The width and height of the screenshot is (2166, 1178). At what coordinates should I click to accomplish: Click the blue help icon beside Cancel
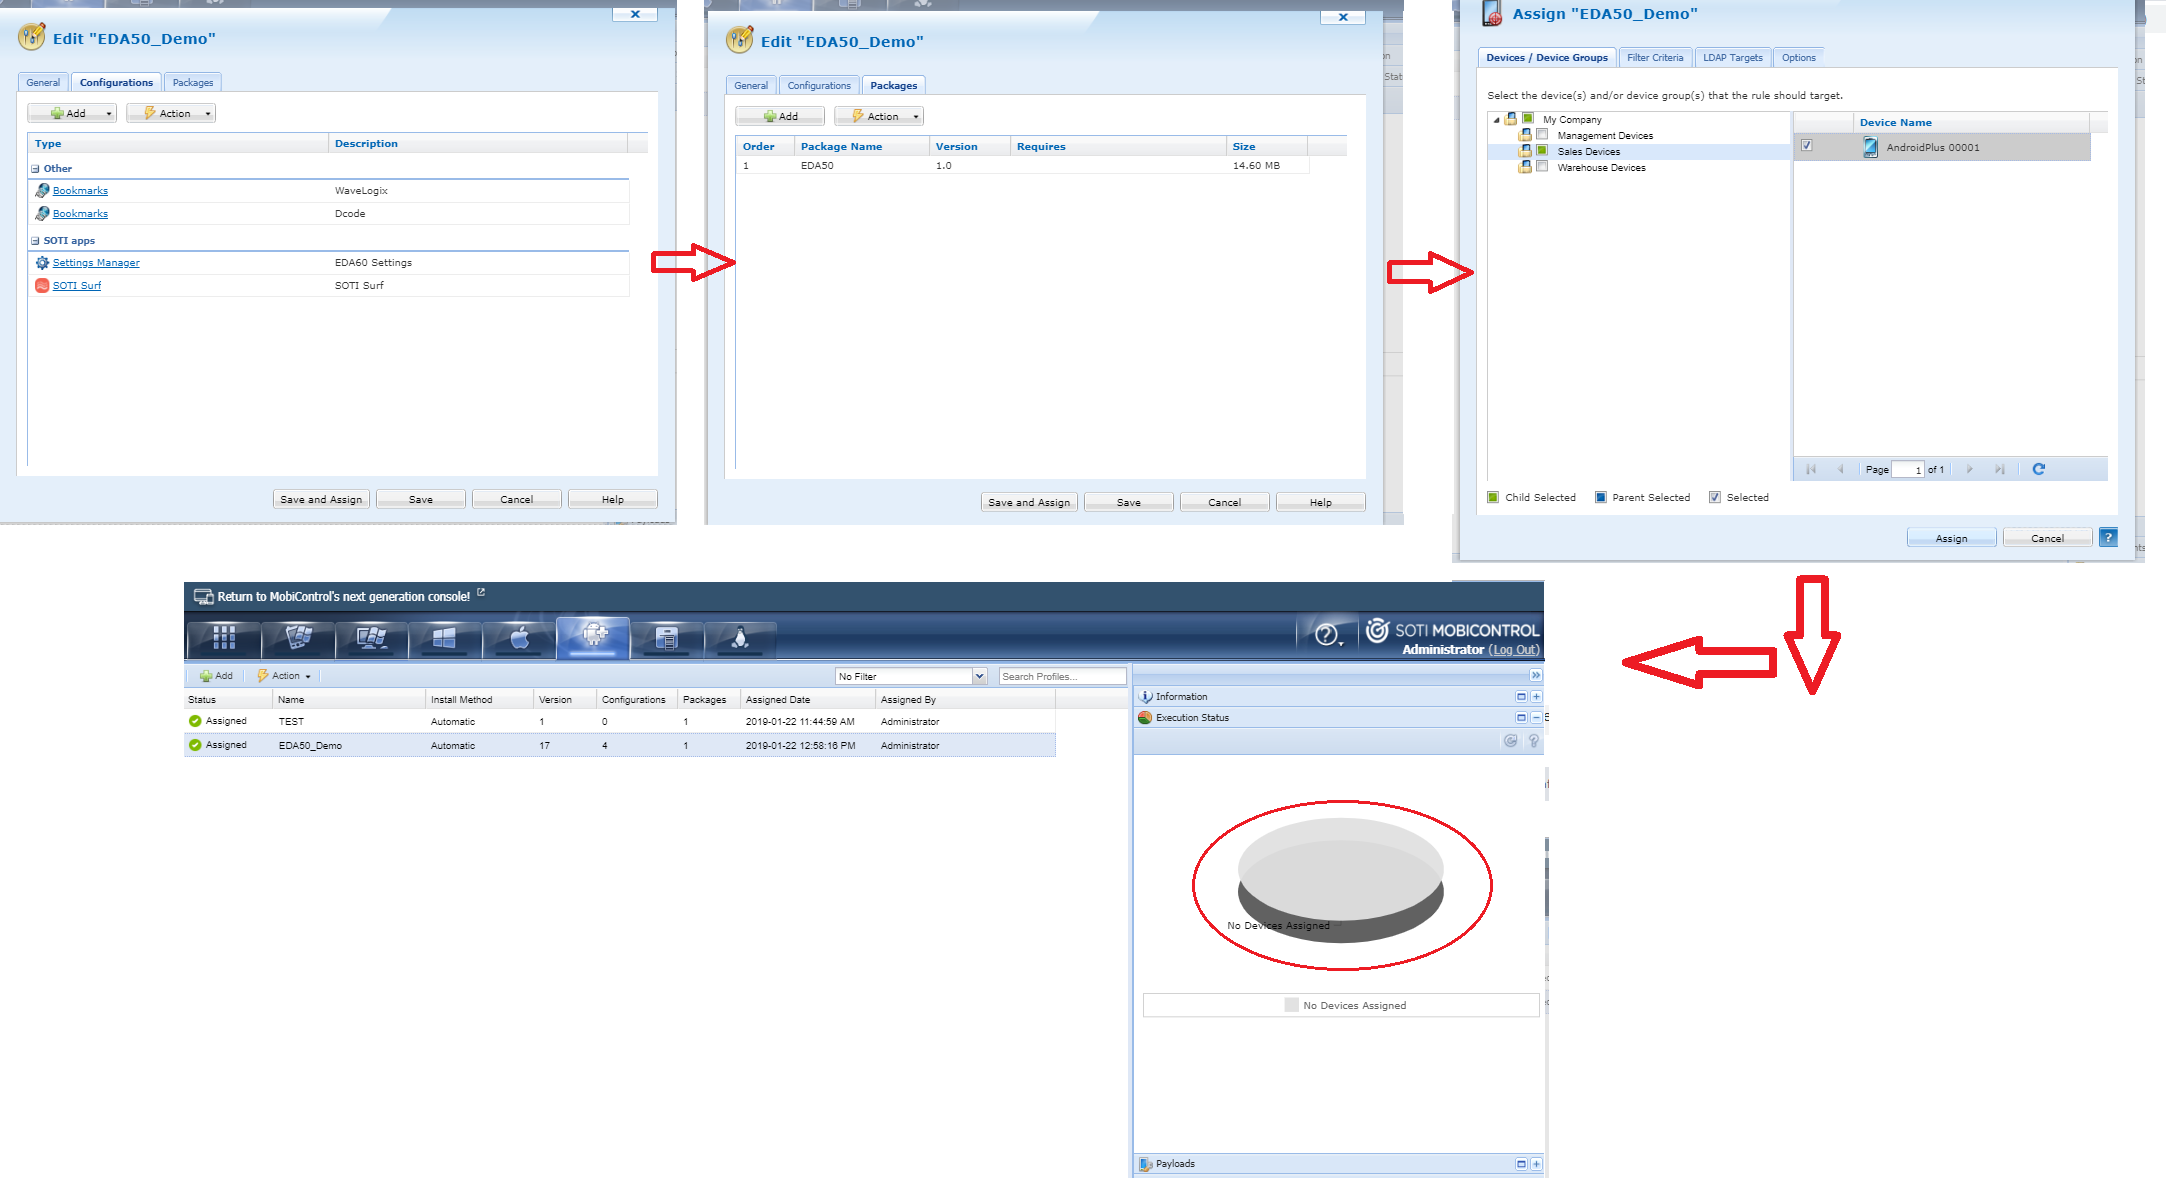(2108, 537)
